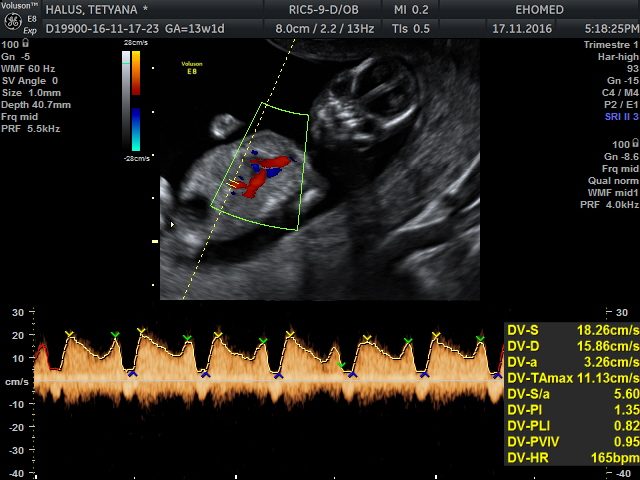The width and height of the screenshot is (640, 480).
Task: Click the color Doppler velocity scale bar
Action: [136, 100]
